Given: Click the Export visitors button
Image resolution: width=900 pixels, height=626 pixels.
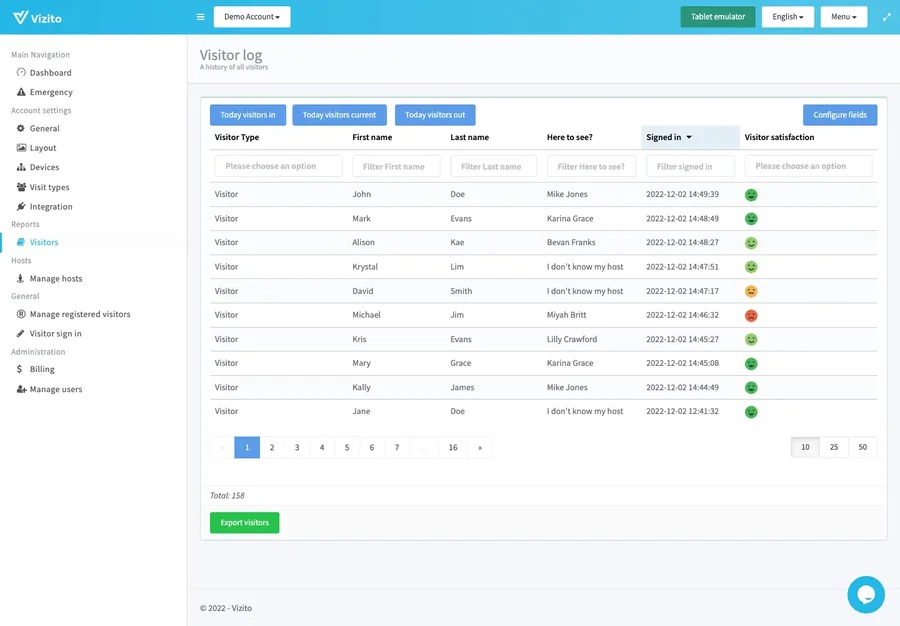Looking at the screenshot, I should pos(244,522).
